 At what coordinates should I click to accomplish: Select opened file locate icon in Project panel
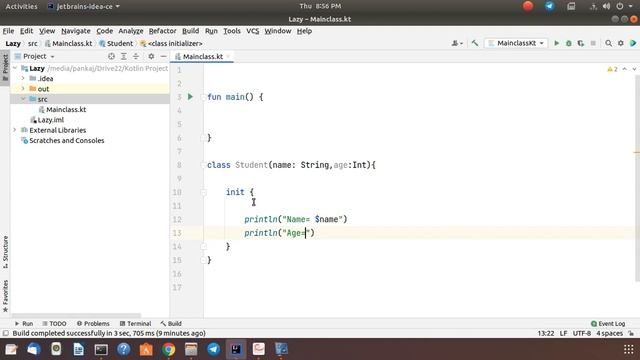(111, 56)
